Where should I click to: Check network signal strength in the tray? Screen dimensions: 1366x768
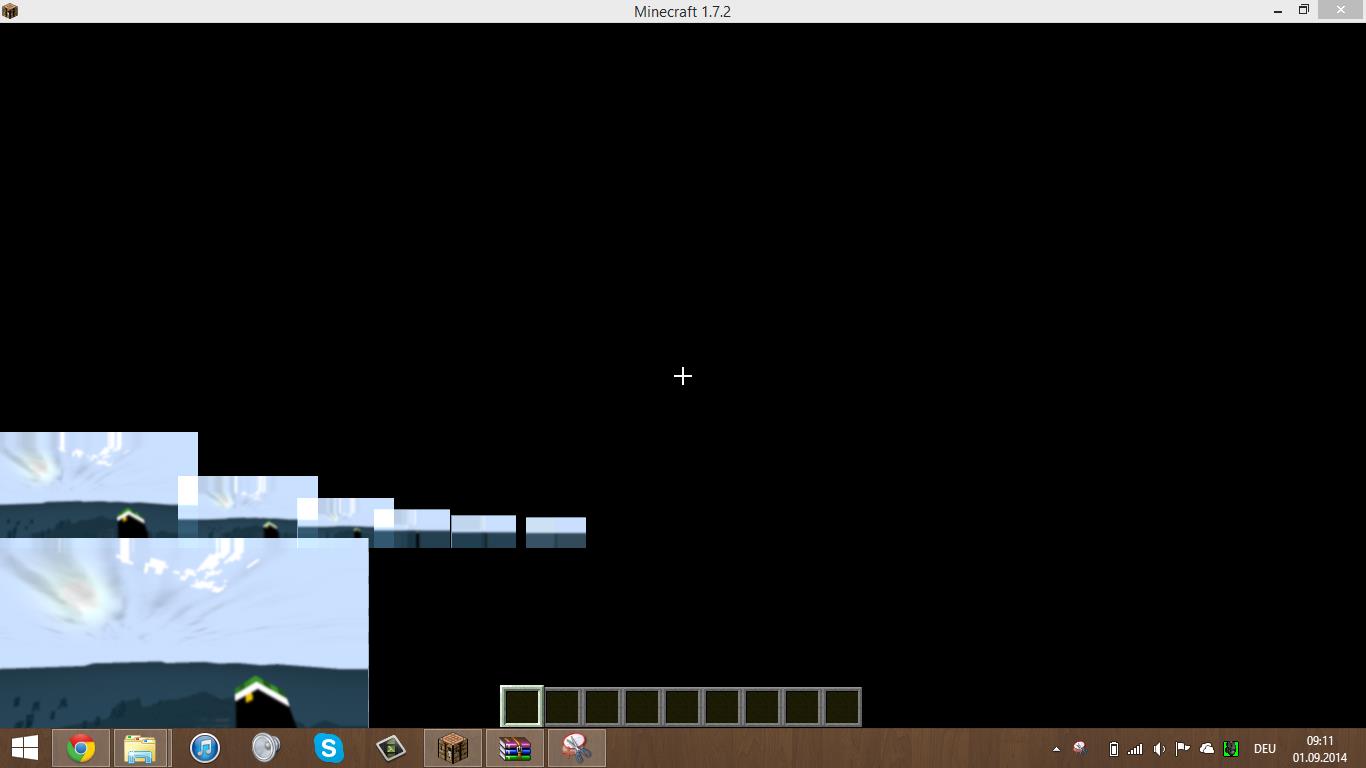point(1135,748)
